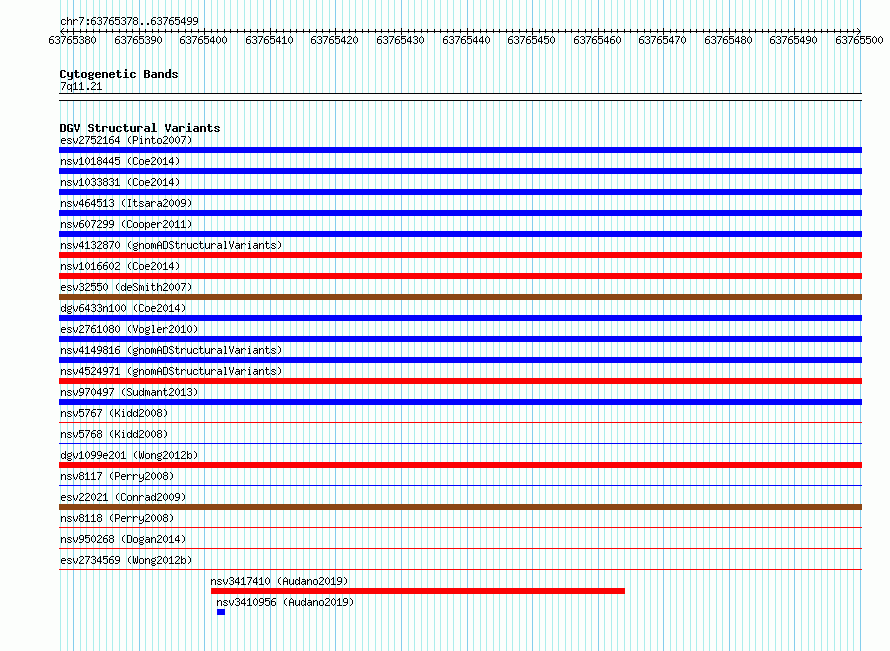This screenshot has width=890, height=651.
Task: Open esv22021 (Conrad2009) variant
Action: pyautogui.click(x=123, y=497)
